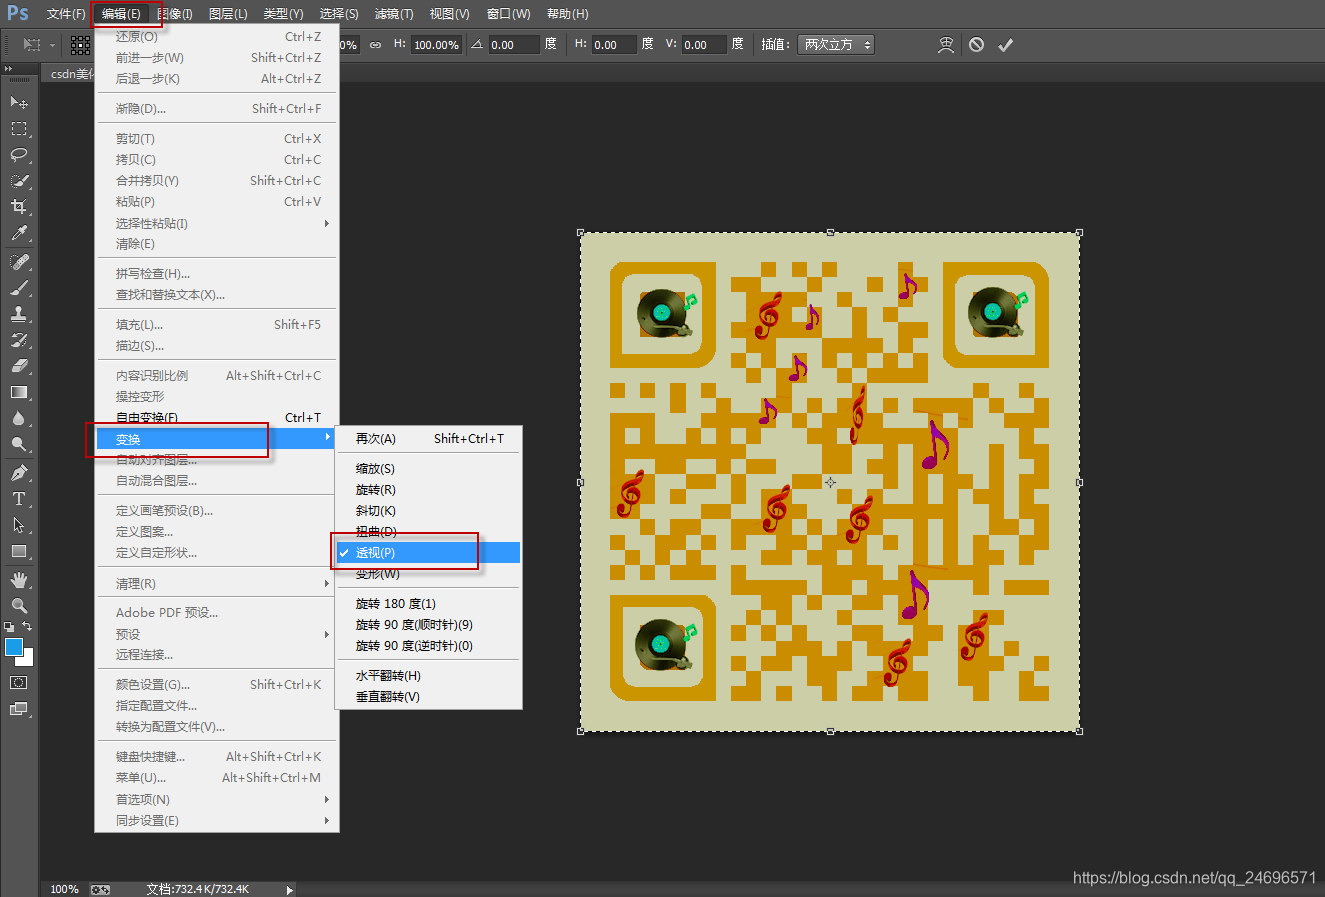
Task: Choose 垂直翻转(V) menu entry
Action: click(428, 697)
